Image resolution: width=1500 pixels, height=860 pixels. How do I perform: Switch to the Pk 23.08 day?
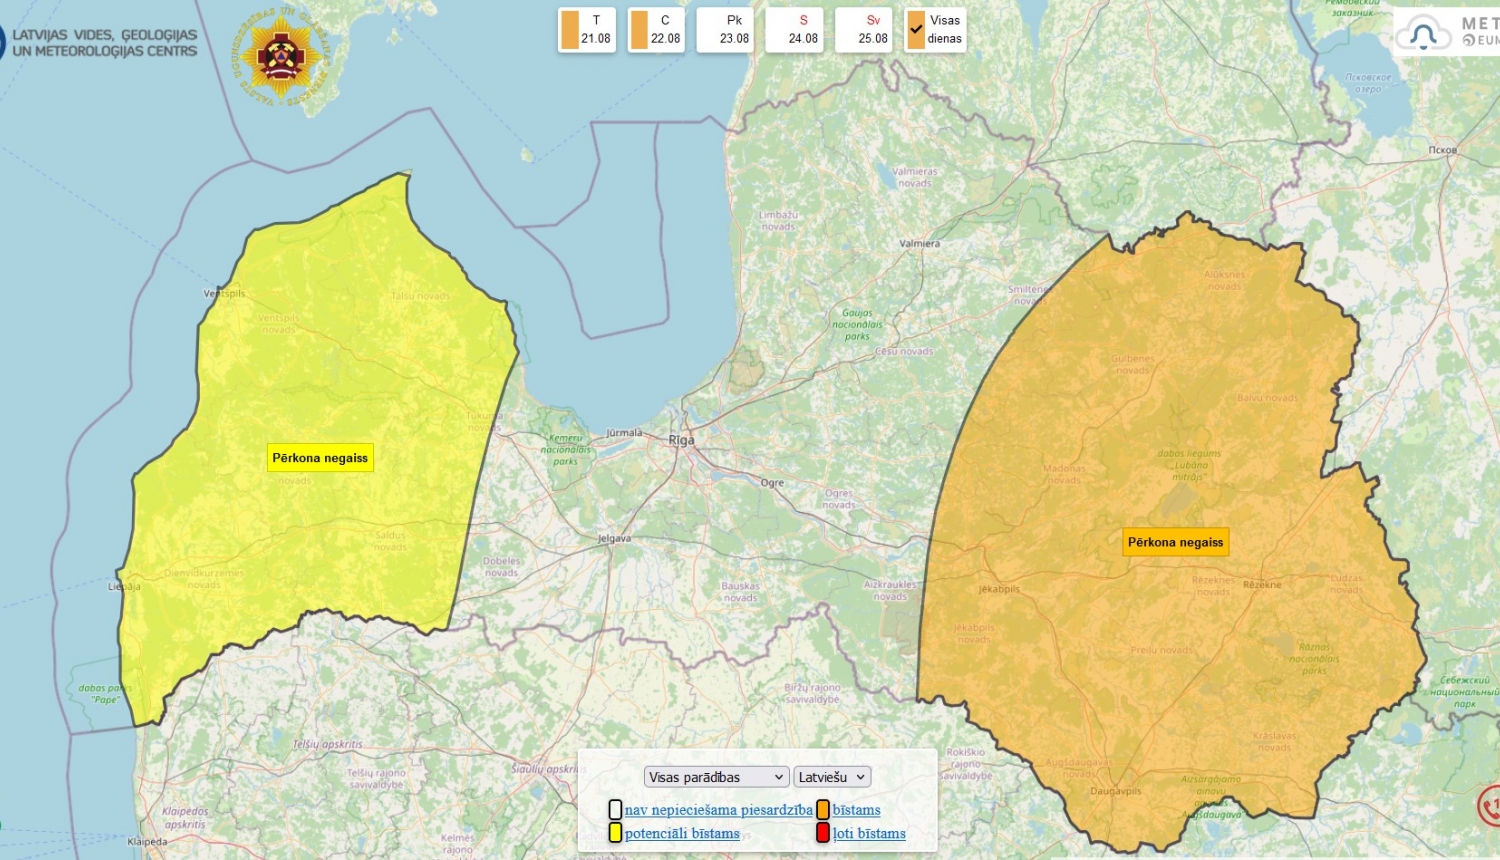point(725,30)
